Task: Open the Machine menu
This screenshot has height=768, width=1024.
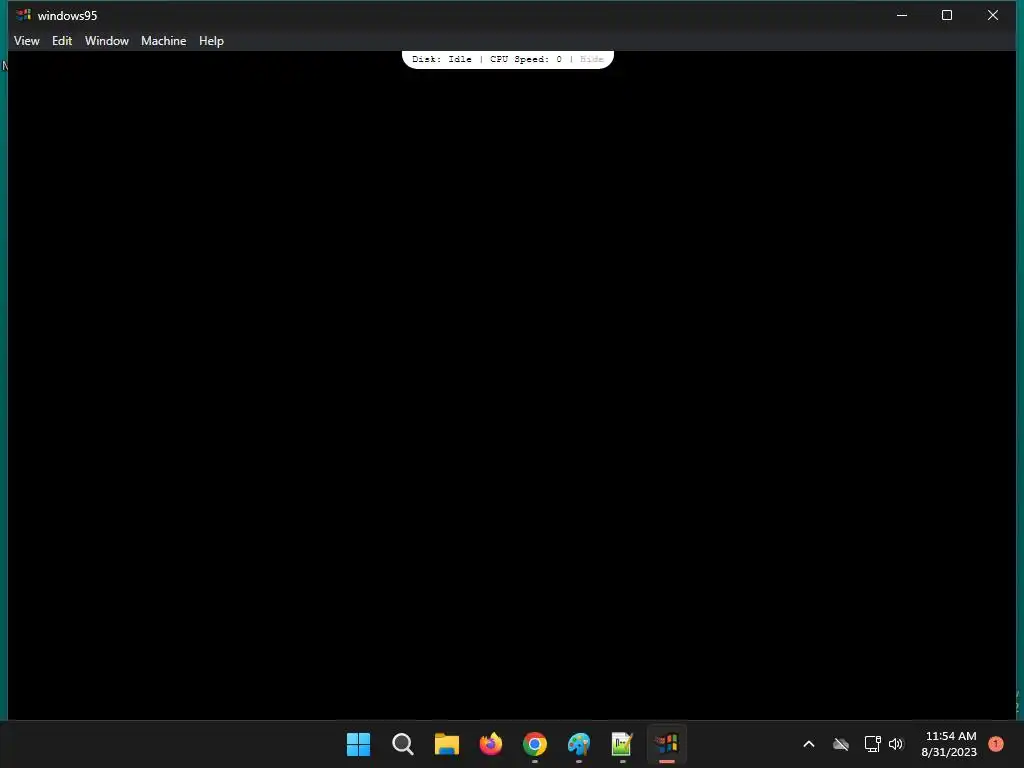Action: pyautogui.click(x=163, y=40)
